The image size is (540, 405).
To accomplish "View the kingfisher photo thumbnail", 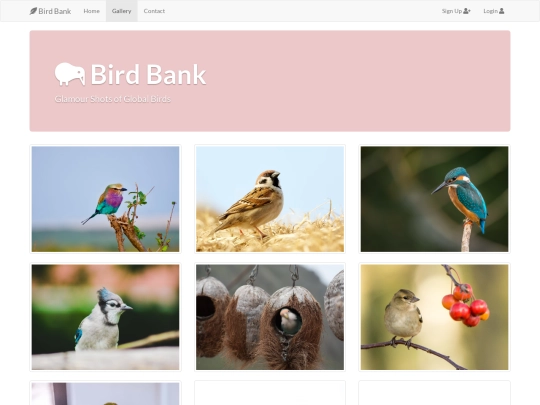I will tap(434, 199).
